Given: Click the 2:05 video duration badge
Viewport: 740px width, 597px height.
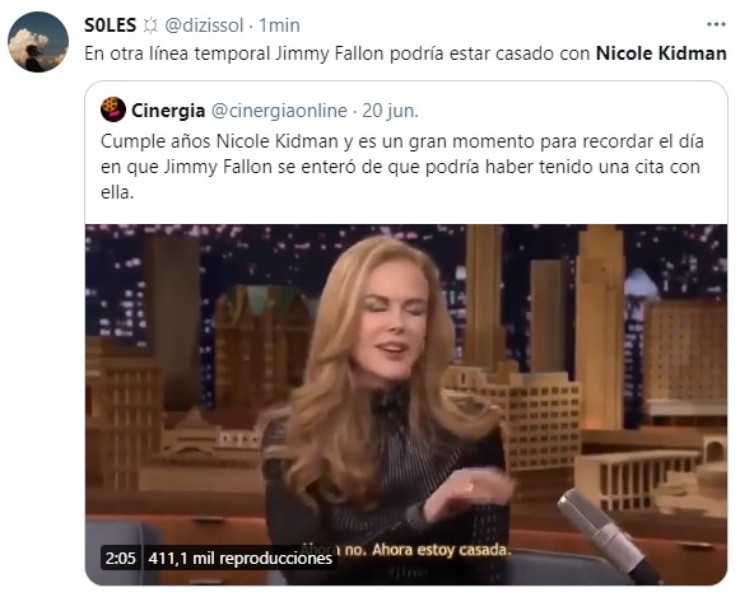Looking at the screenshot, I should [x=120, y=558].
